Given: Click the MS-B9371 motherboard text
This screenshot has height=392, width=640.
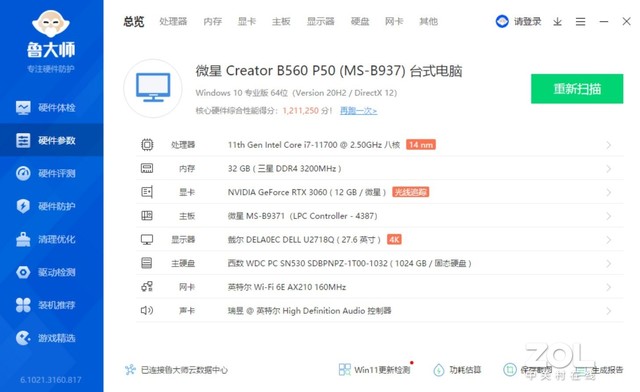Looking at the screenshot, I should point(302,216).
